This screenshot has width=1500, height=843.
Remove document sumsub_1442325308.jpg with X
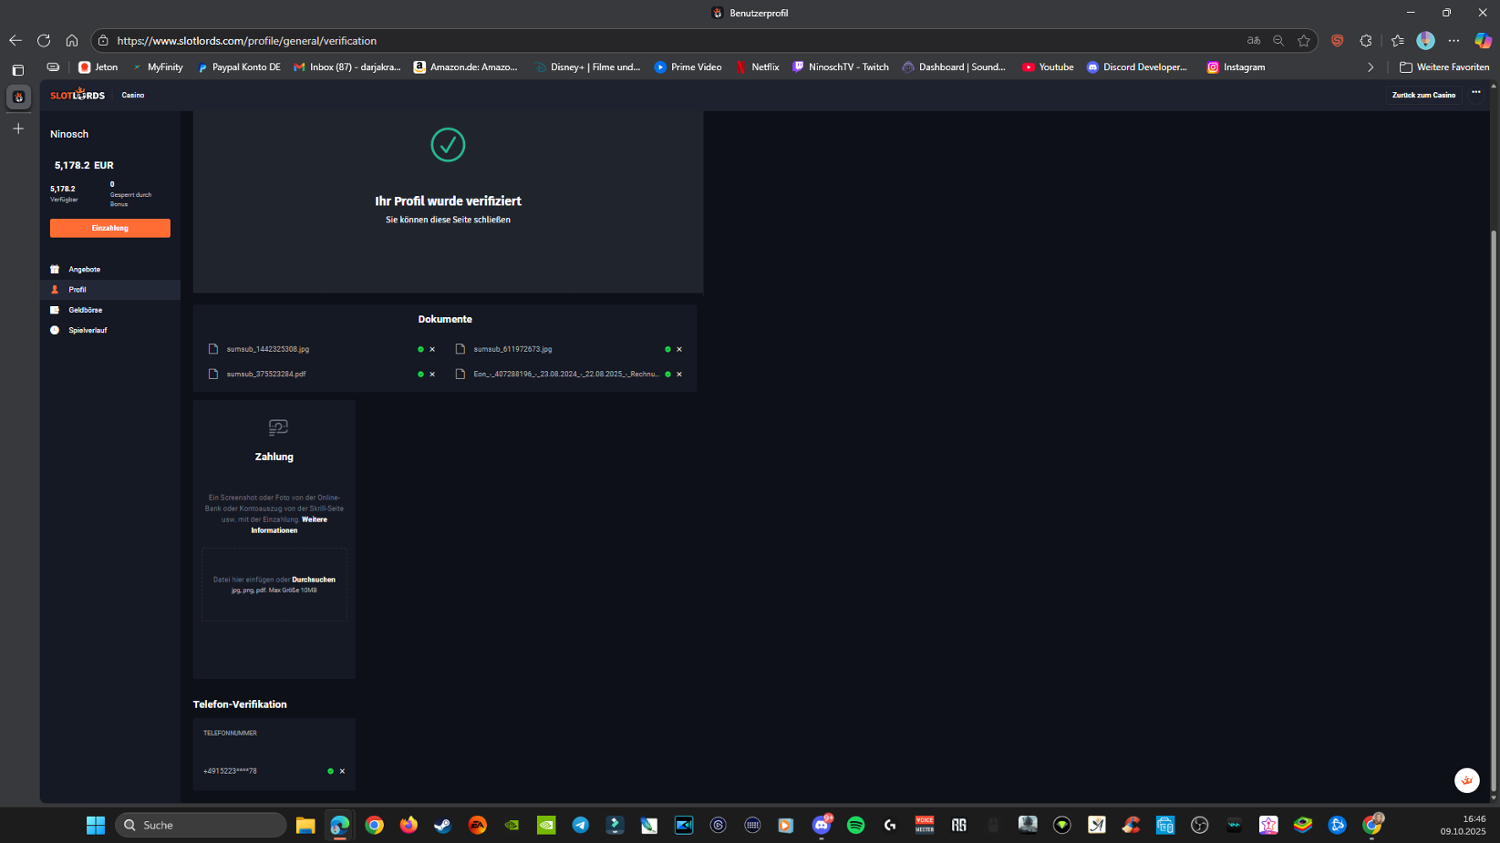pos(432,349)
